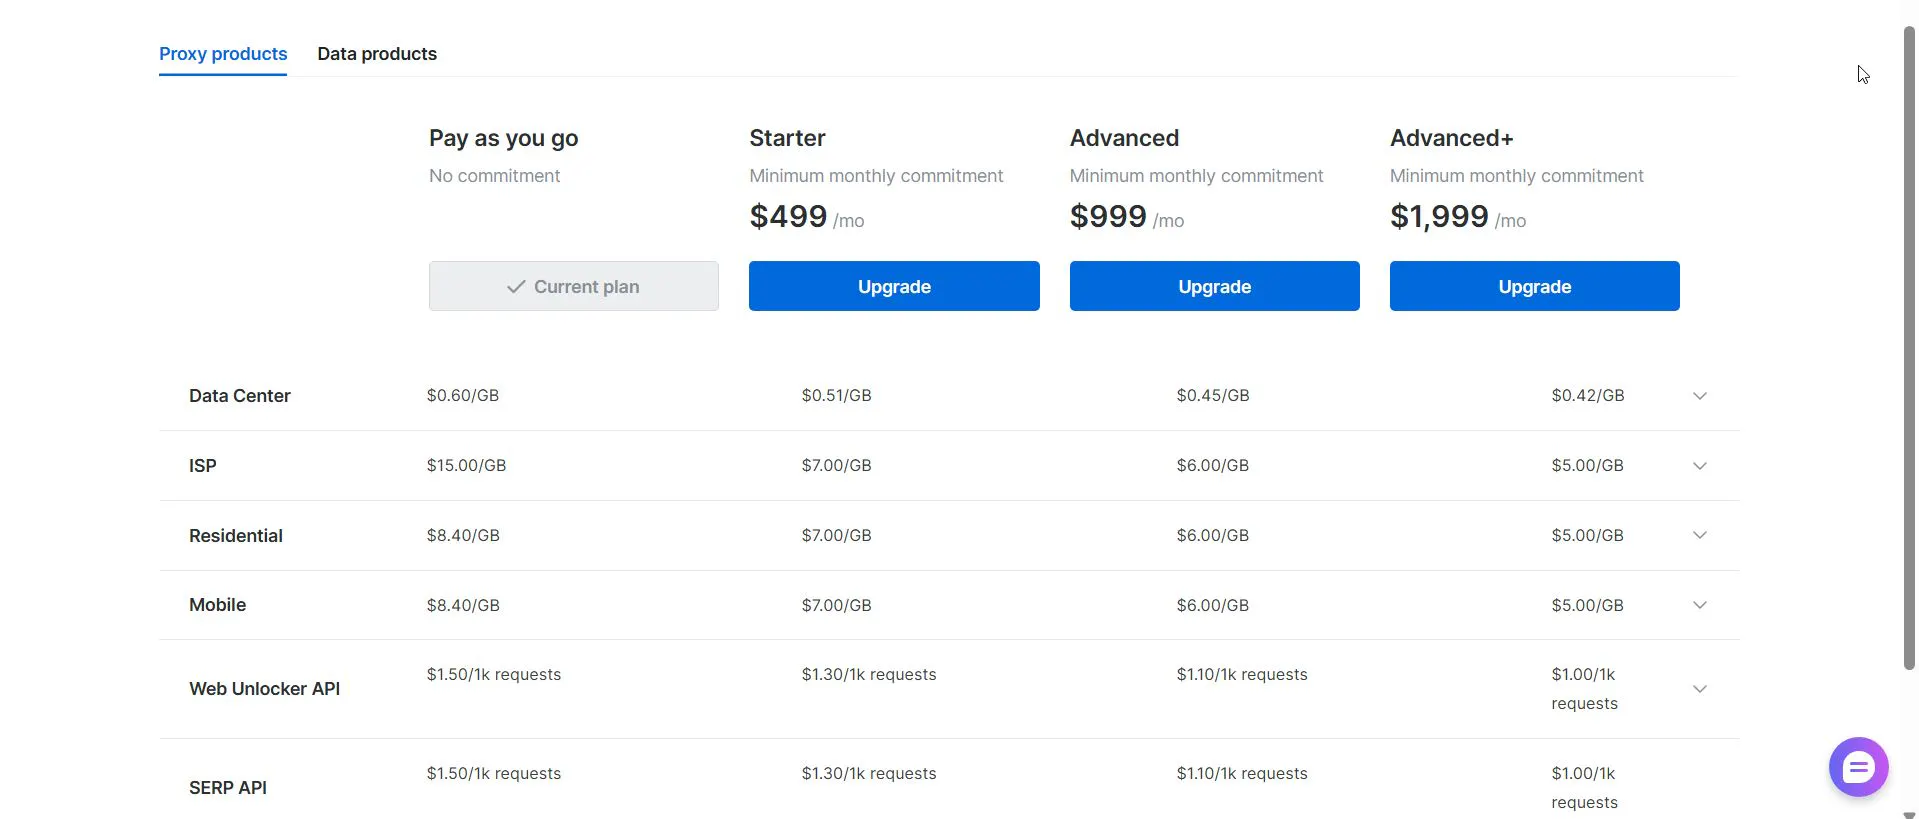
Task: Click Residential $8.40/GB pay-as-you-go price
Action: click(x=463, y=536)
